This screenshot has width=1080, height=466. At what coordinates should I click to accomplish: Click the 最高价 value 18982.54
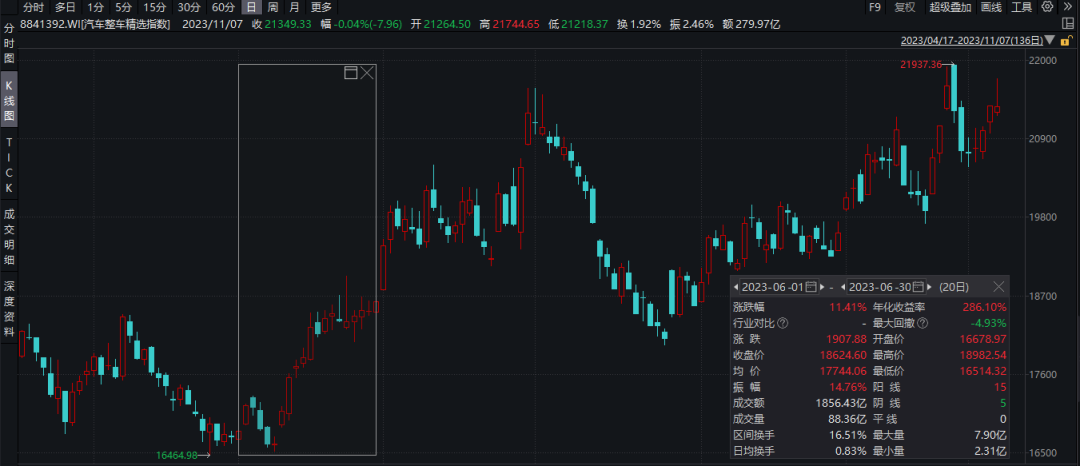click(x=983, y=355)
